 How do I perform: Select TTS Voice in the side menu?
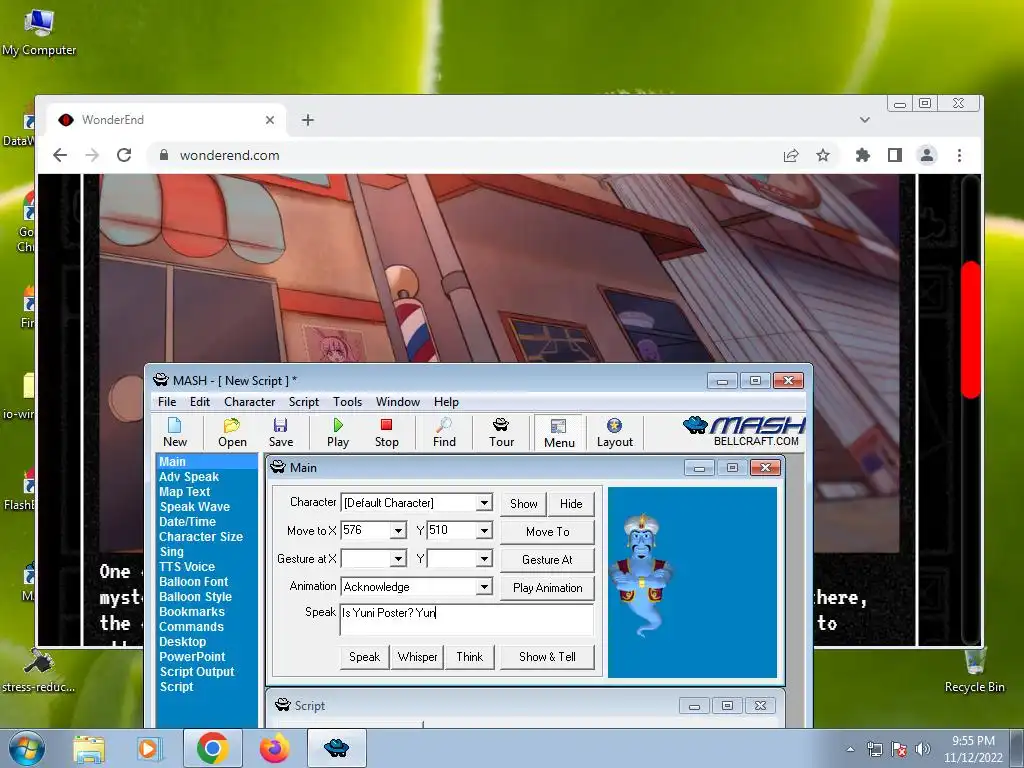(187, 567)
